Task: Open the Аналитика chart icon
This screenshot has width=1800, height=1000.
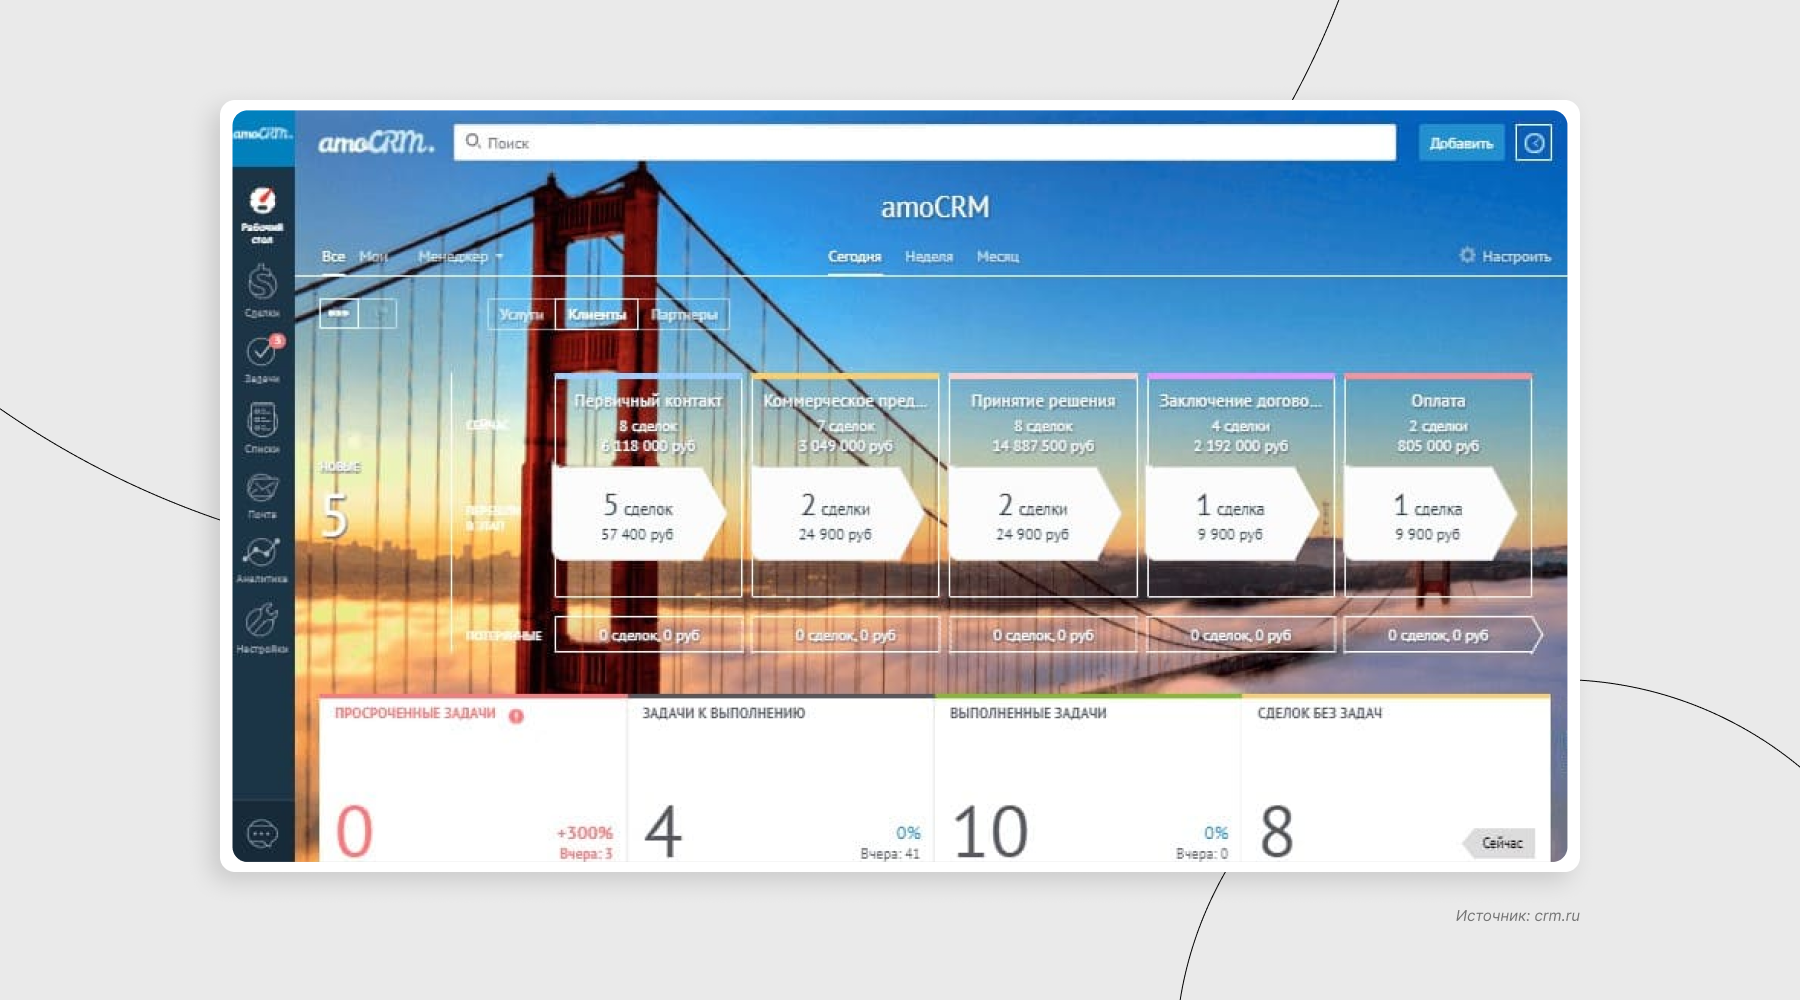Action: [262, 560]
